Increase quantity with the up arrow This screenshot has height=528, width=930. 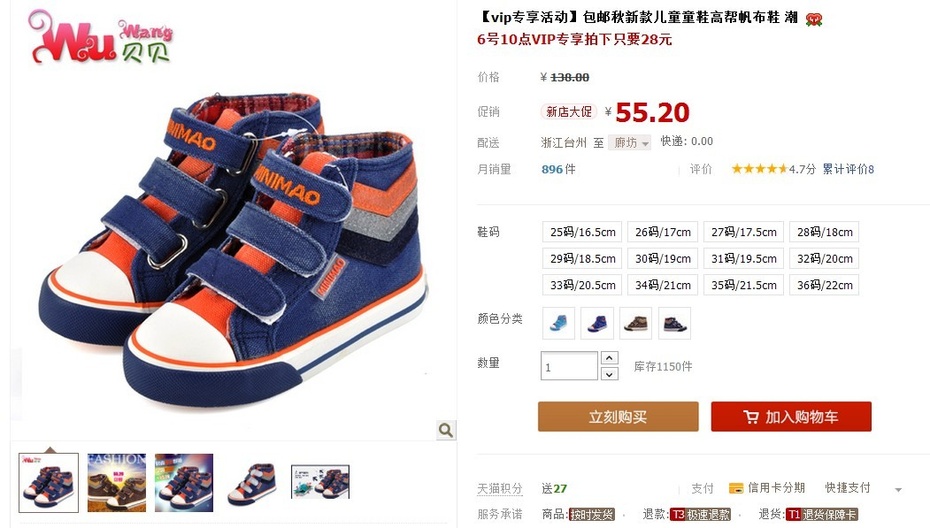pyautogui.click(x=610, y=358)
